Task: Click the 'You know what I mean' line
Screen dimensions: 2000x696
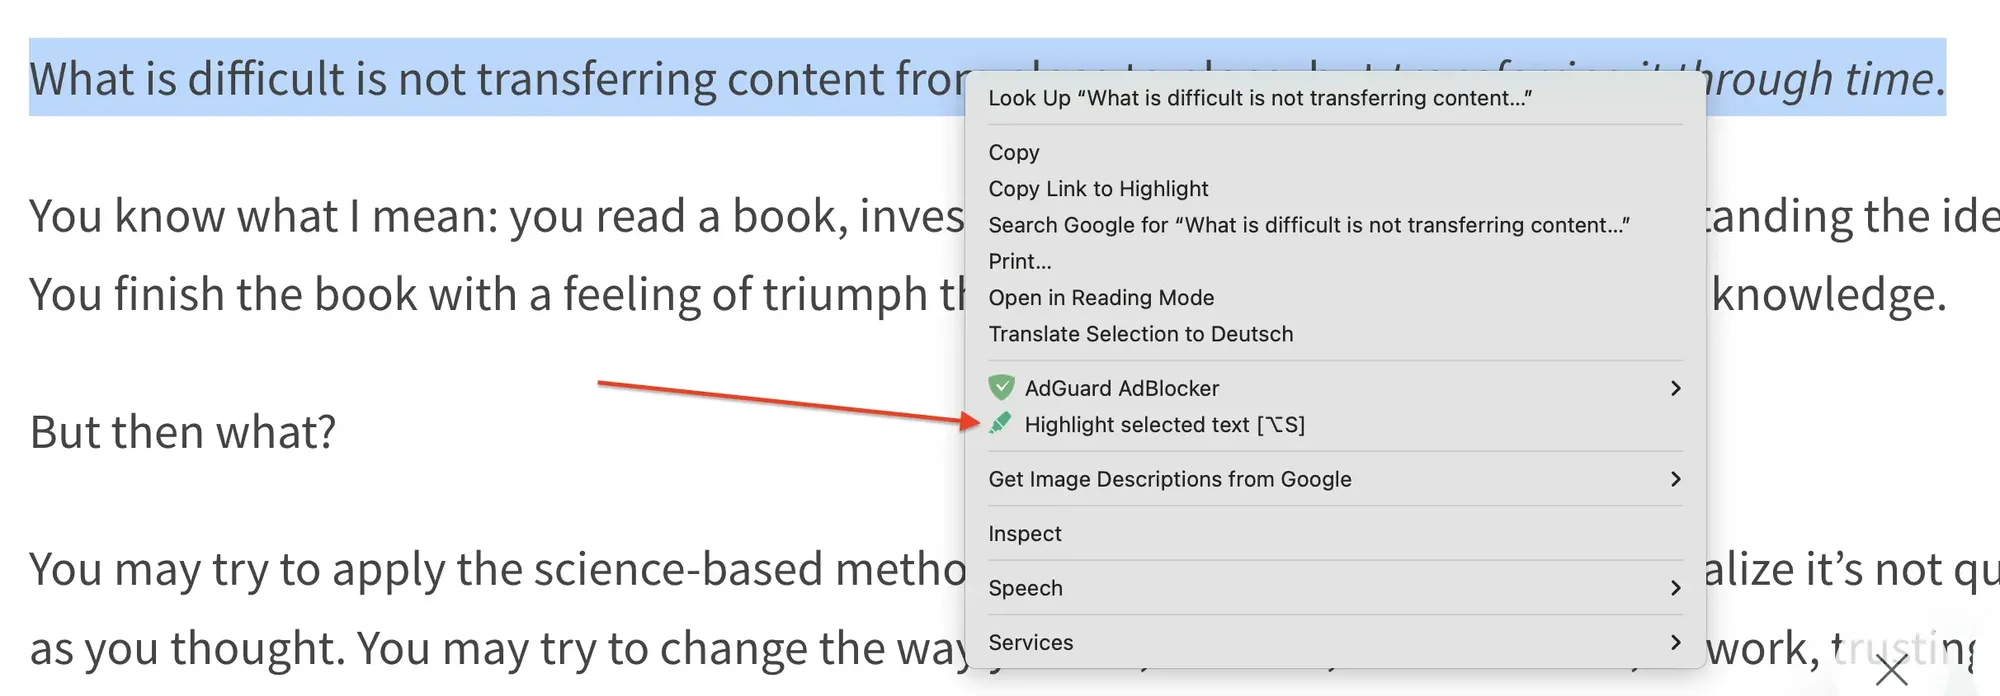Action: 497,216
